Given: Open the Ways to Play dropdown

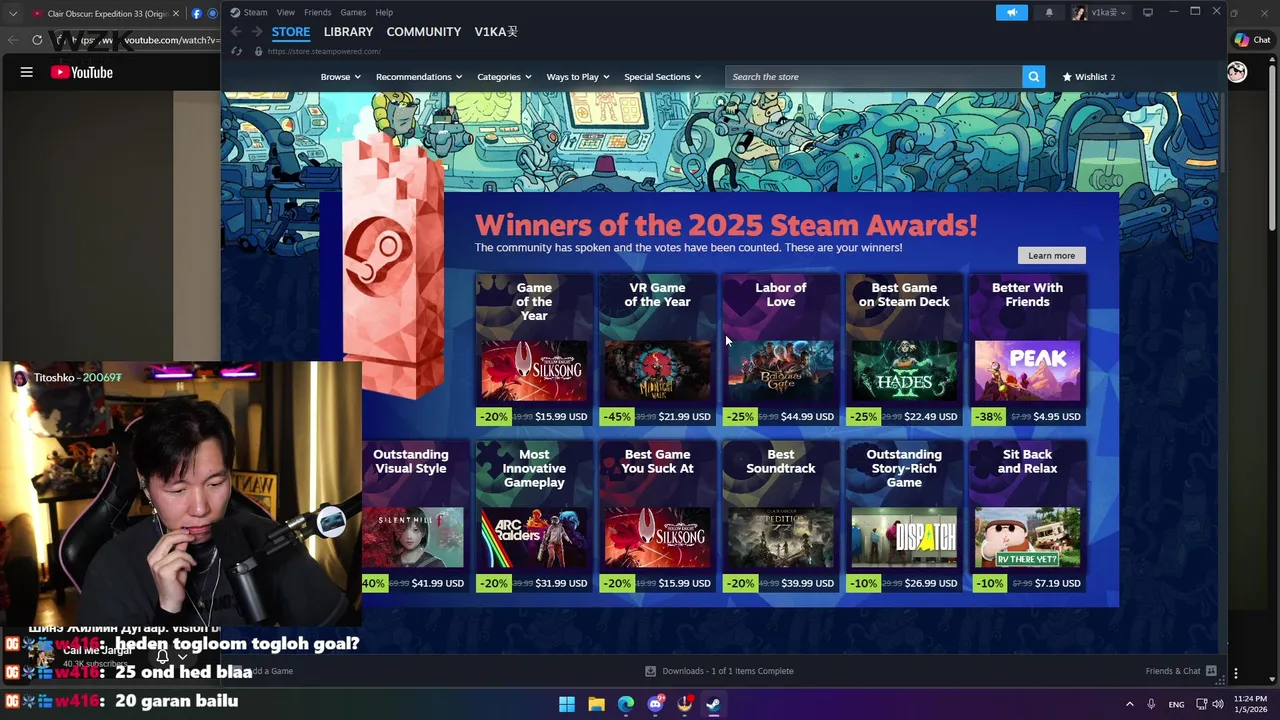Looking at the screenshot, I should pos(577,77).
